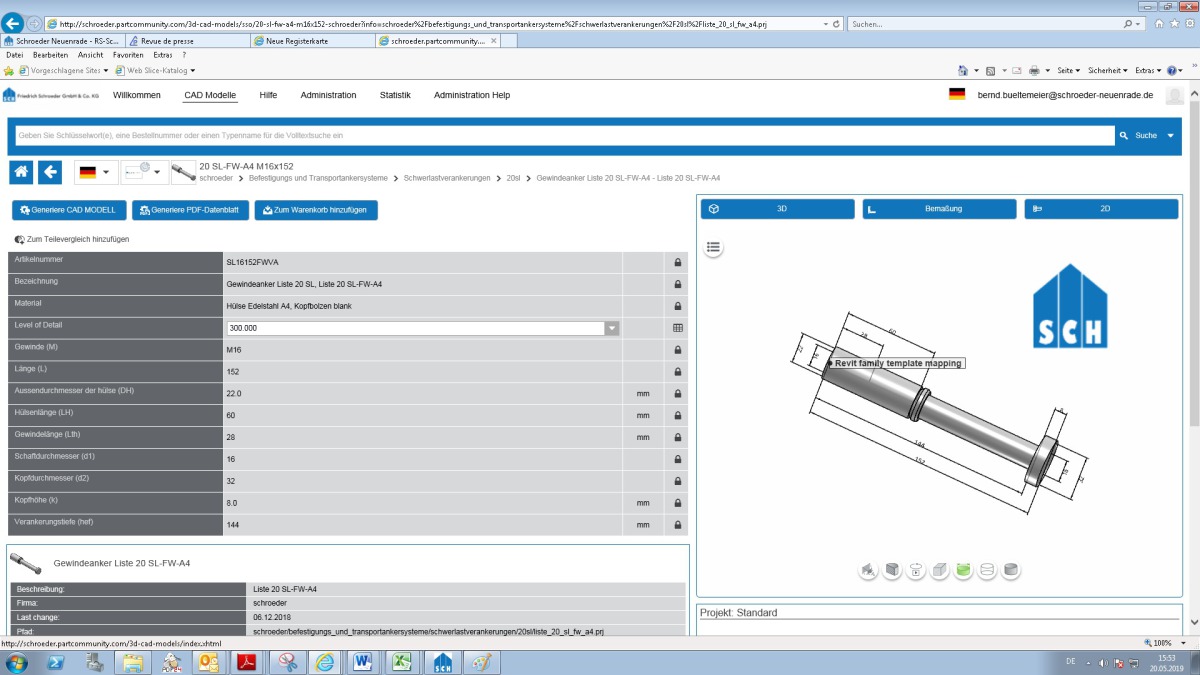Expand the Suche options dropdown in the search bar

(1170, 134)
